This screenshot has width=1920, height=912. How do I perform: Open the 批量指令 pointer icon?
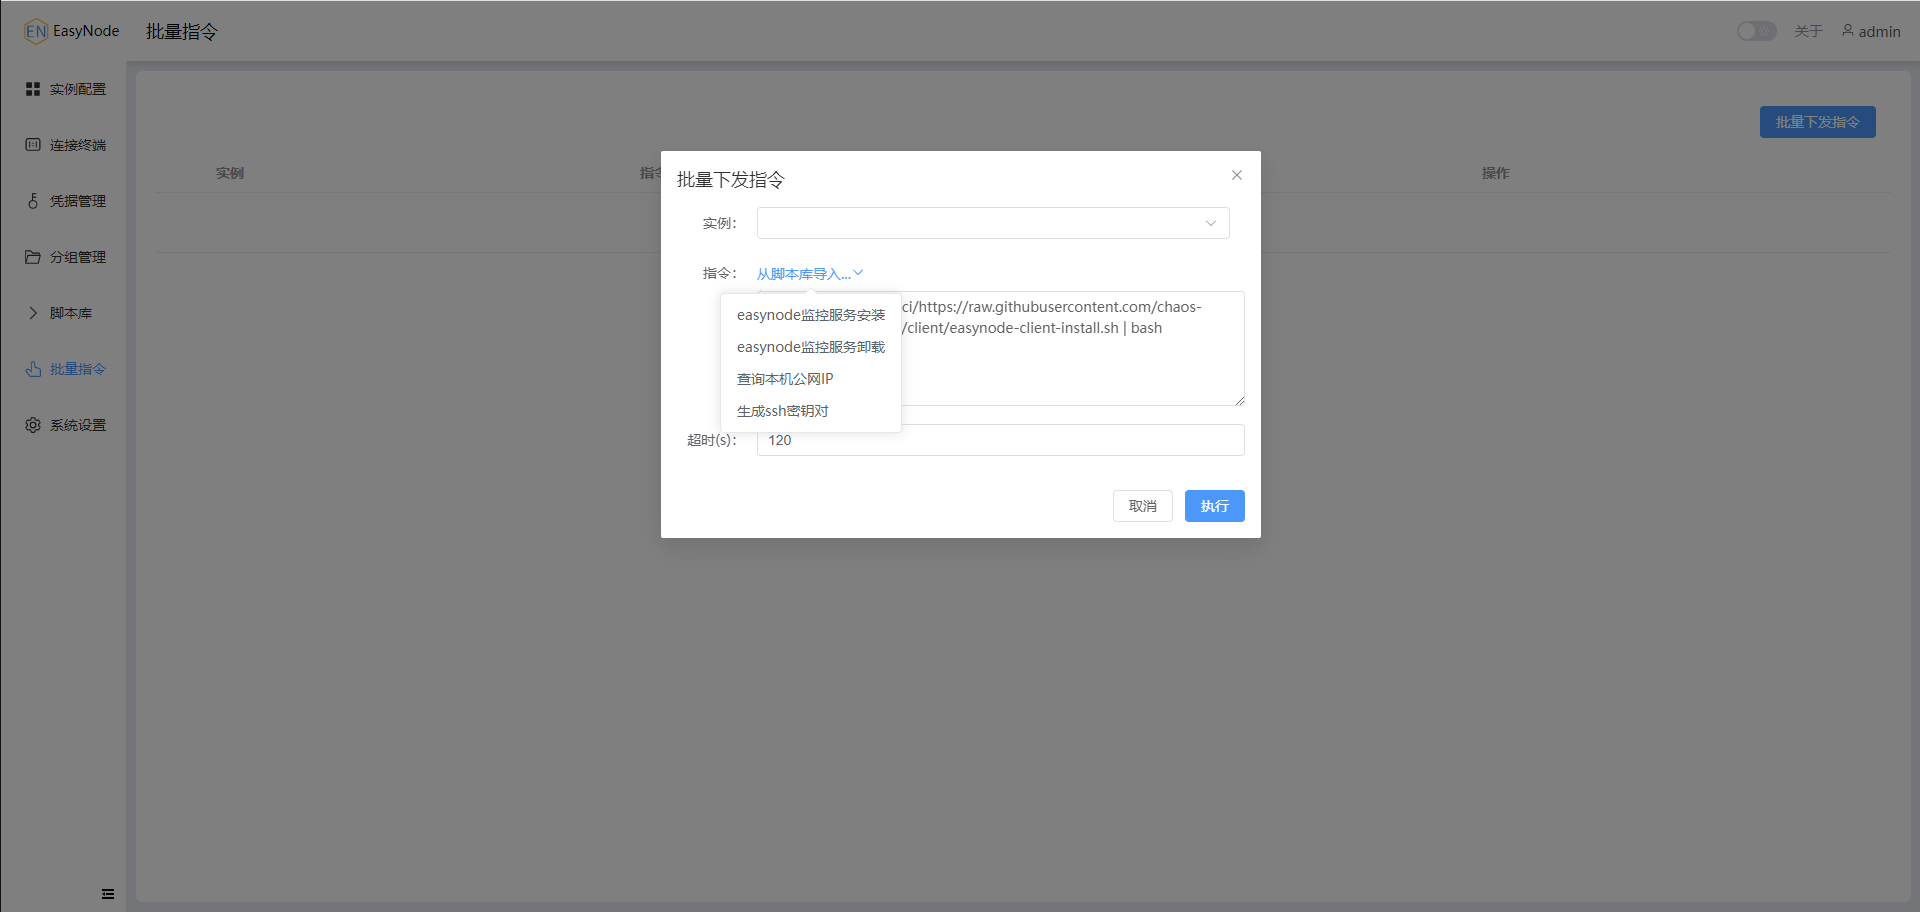33,369
